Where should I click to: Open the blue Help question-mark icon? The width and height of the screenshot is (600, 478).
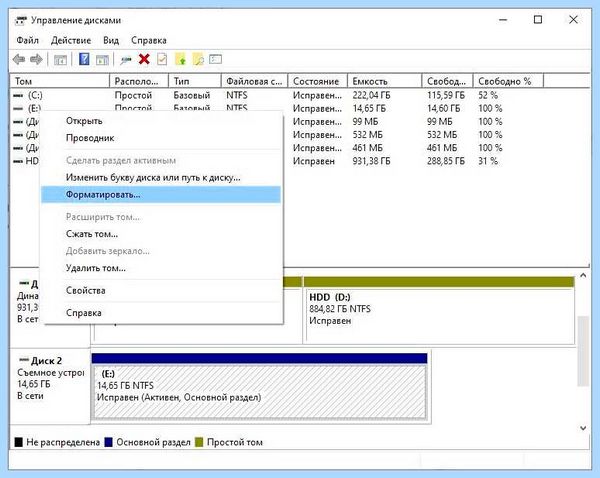coord(84,59)
